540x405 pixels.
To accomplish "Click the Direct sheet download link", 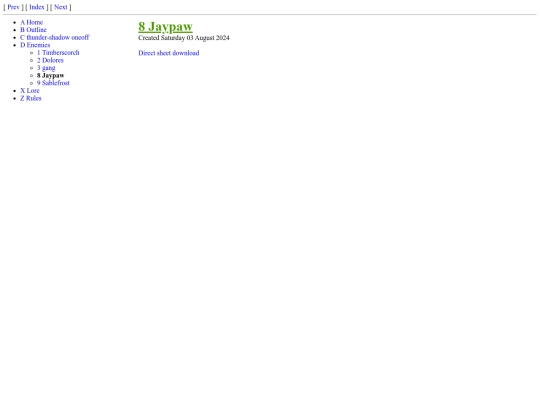I will click(169, 53).
